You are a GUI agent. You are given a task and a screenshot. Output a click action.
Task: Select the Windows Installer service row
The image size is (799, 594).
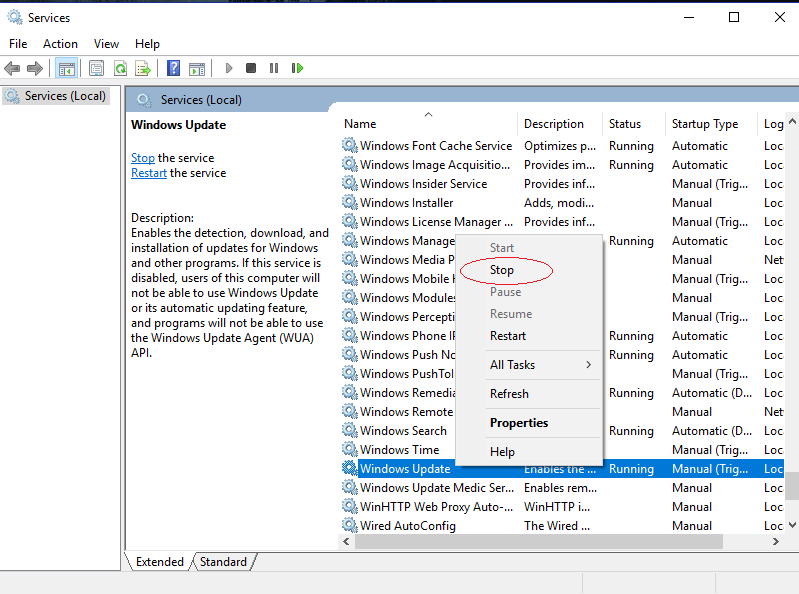563,203
